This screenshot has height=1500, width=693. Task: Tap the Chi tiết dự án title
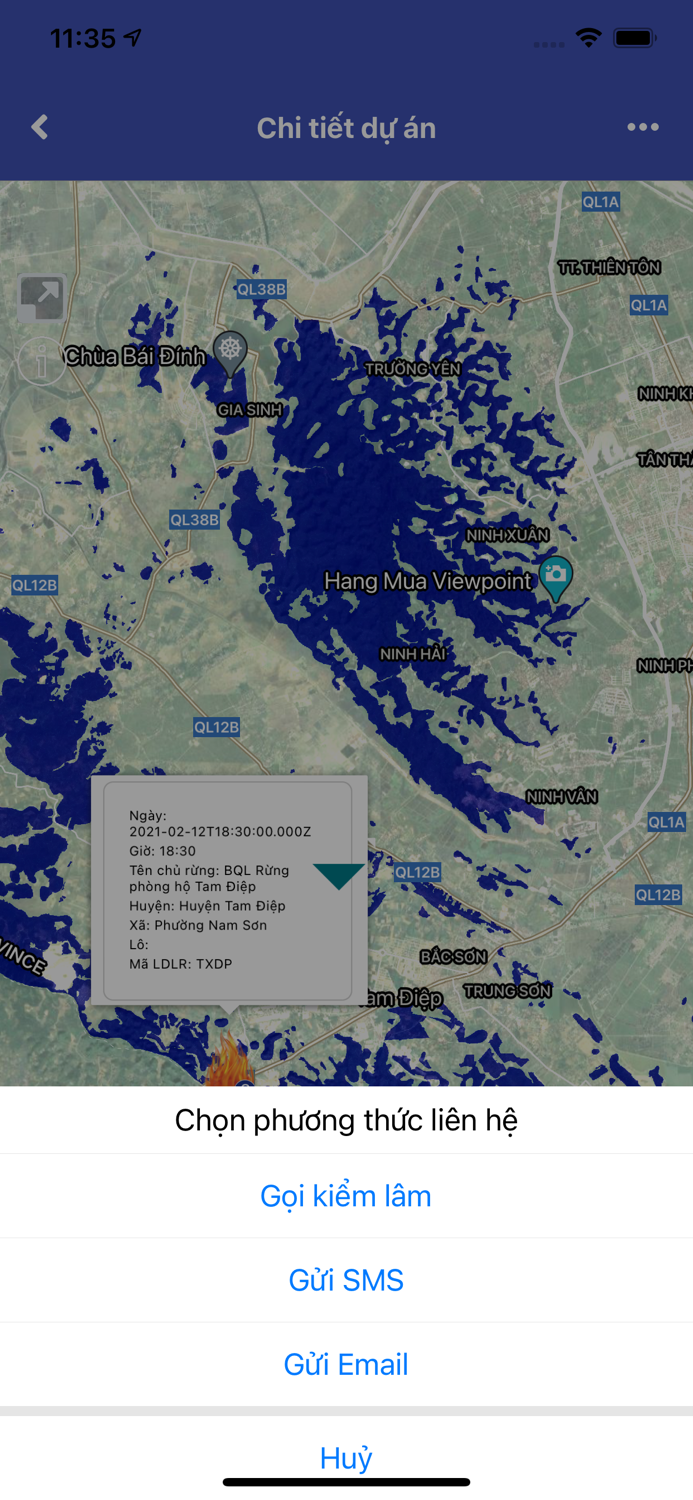pos(346,128)
